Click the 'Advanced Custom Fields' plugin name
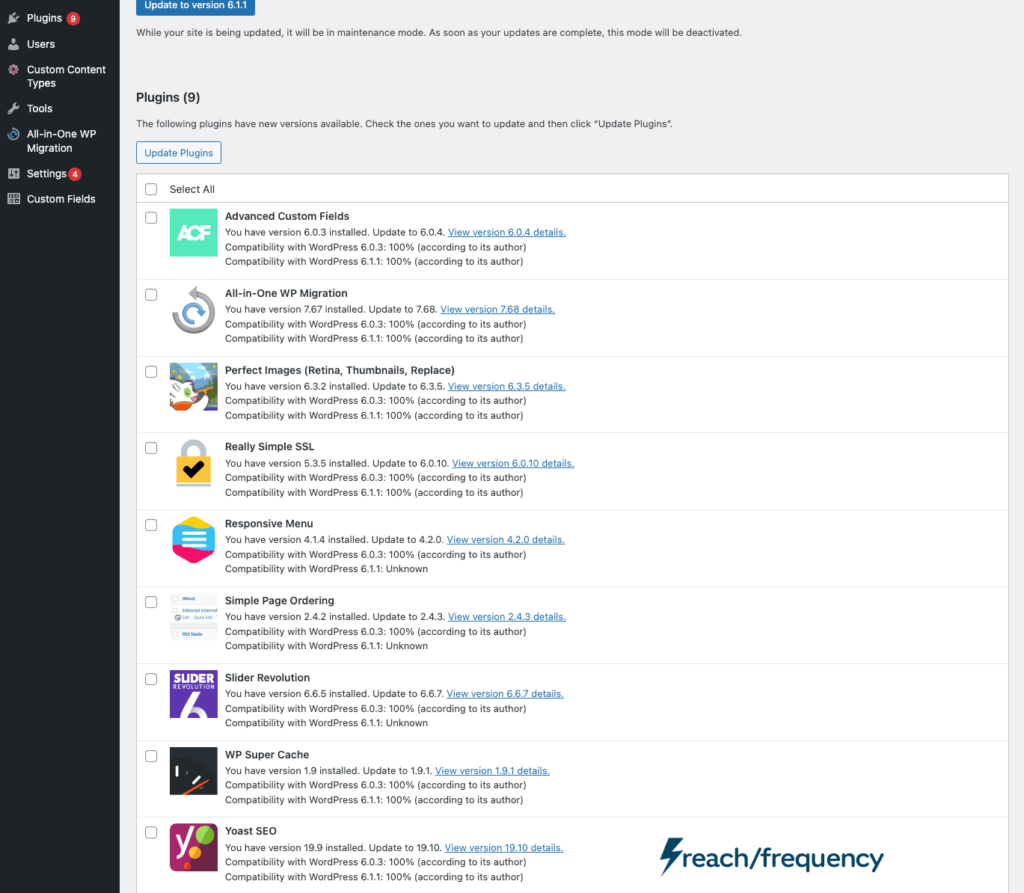The width and height of the screenshot is (1024, 893). pos(287,216)
